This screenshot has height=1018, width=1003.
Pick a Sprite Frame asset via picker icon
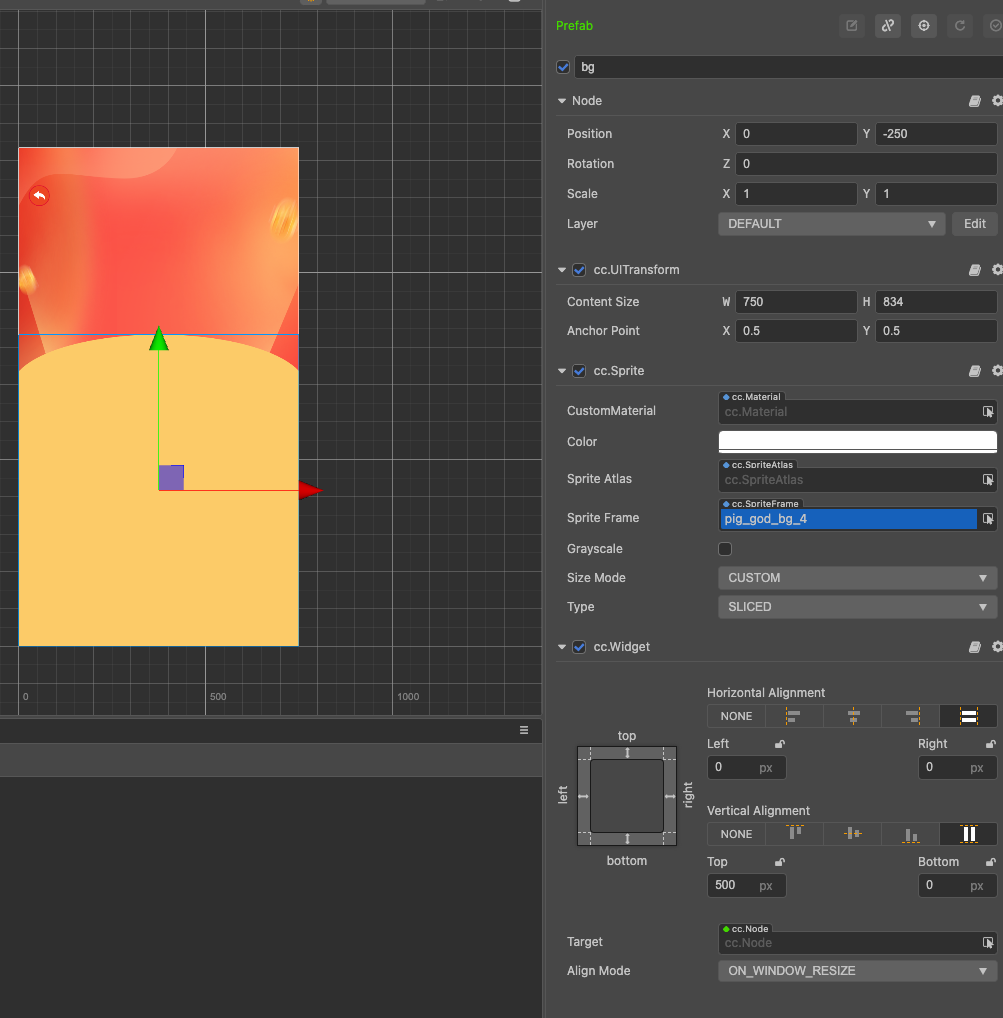(x=987, y=518)
